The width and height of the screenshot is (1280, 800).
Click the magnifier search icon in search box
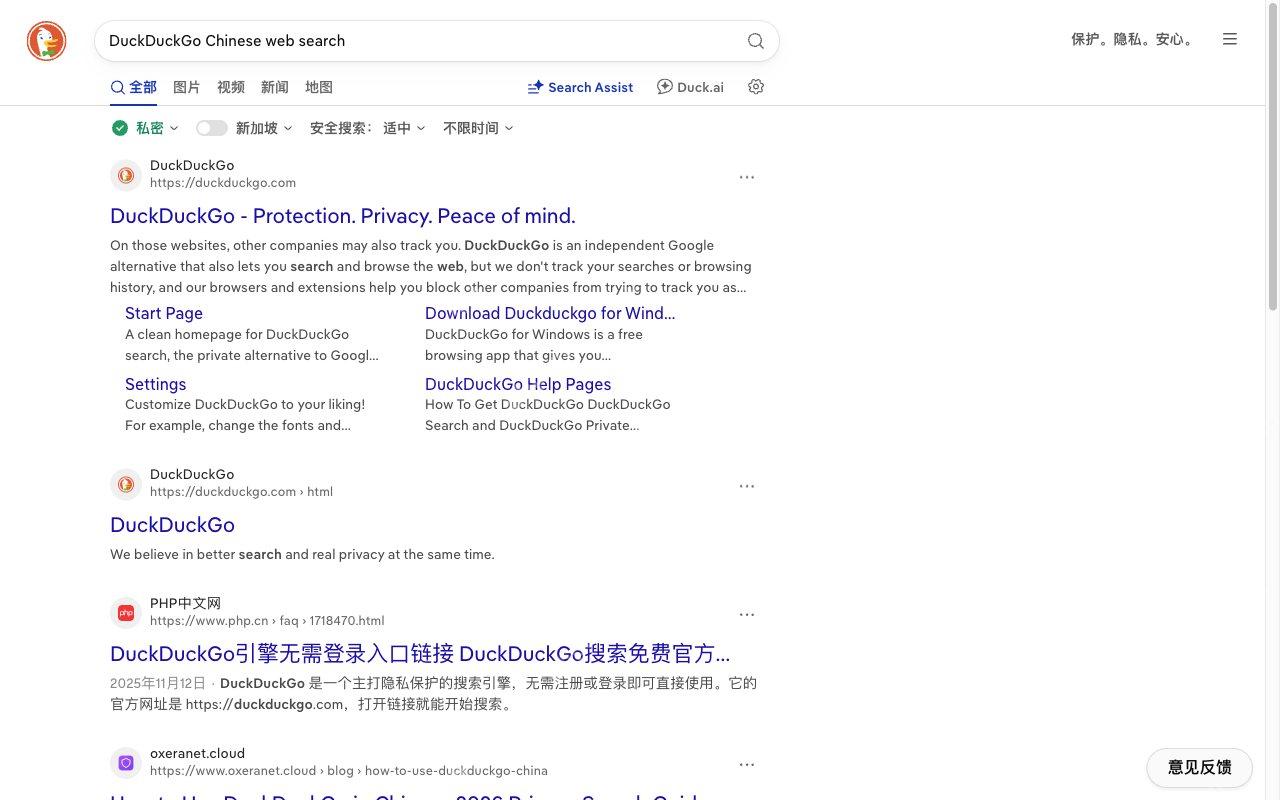756,41
